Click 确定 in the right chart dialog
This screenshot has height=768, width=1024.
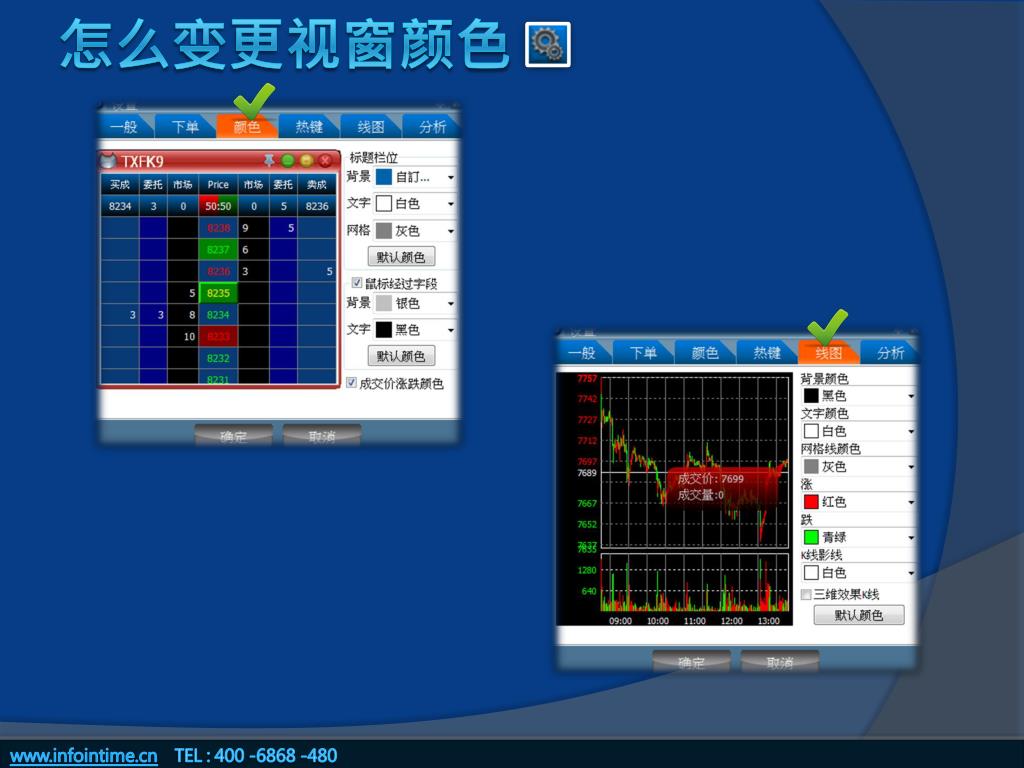692,662
